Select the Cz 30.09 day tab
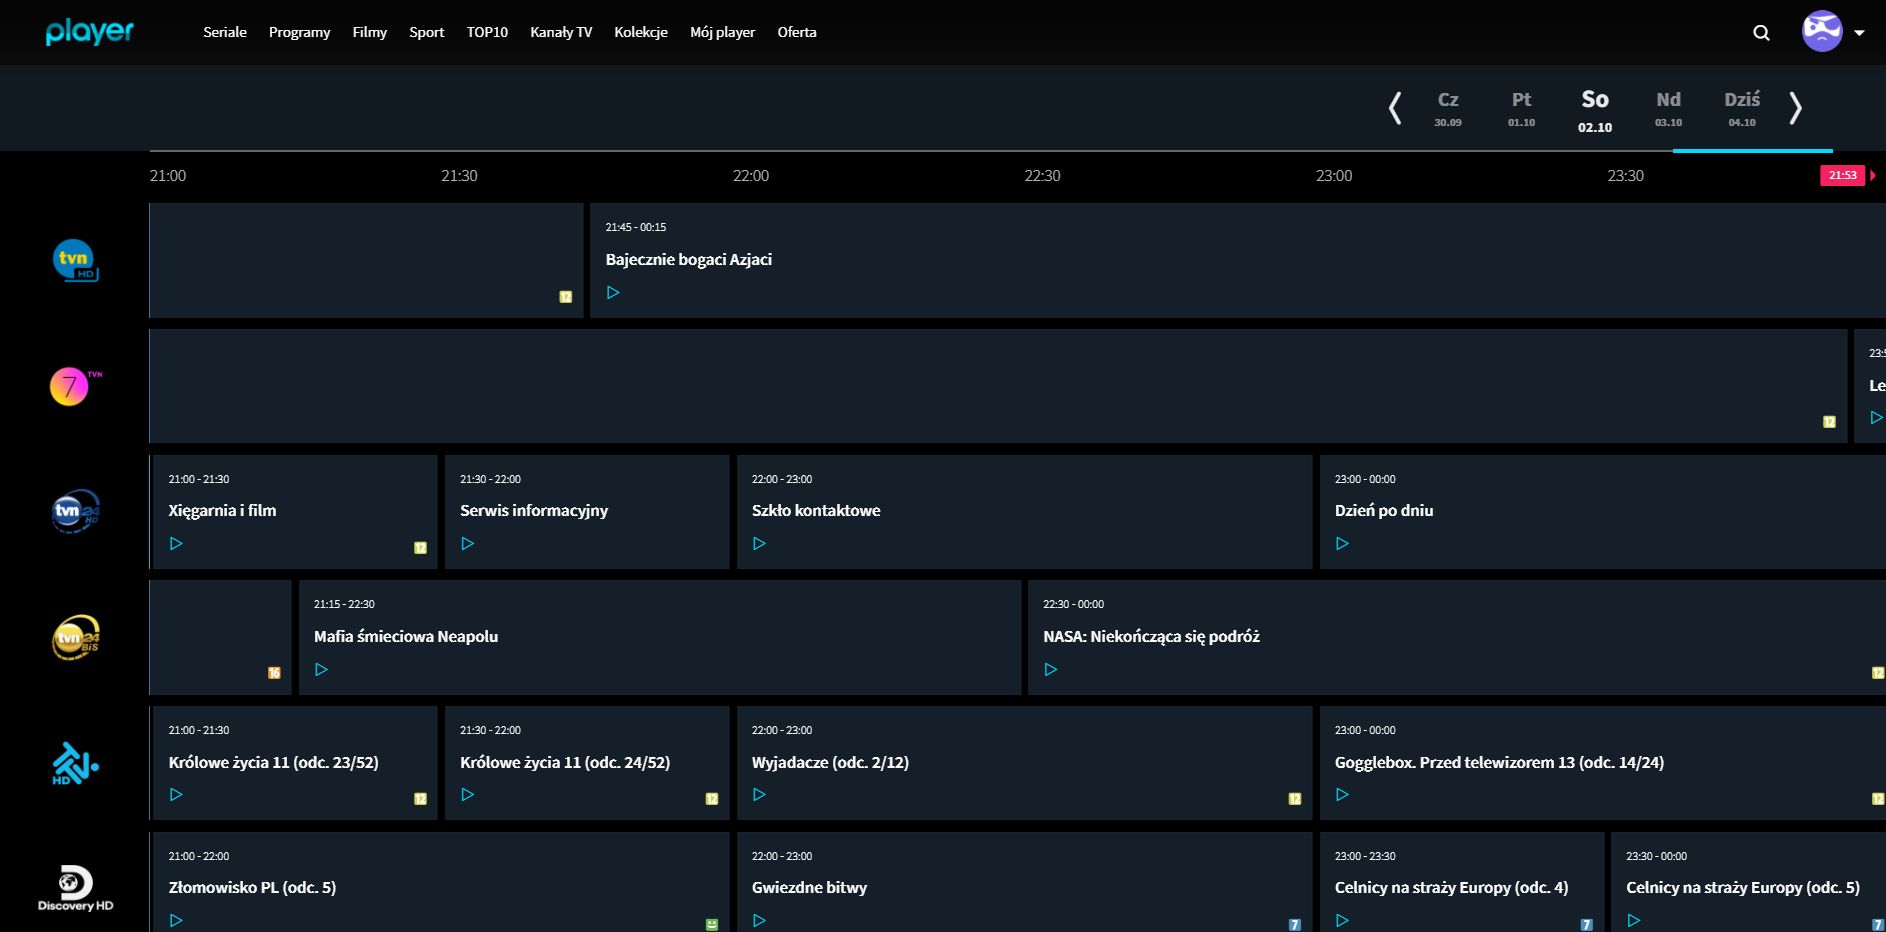Screen dimensions: 1886x932 coord(1448,108)
